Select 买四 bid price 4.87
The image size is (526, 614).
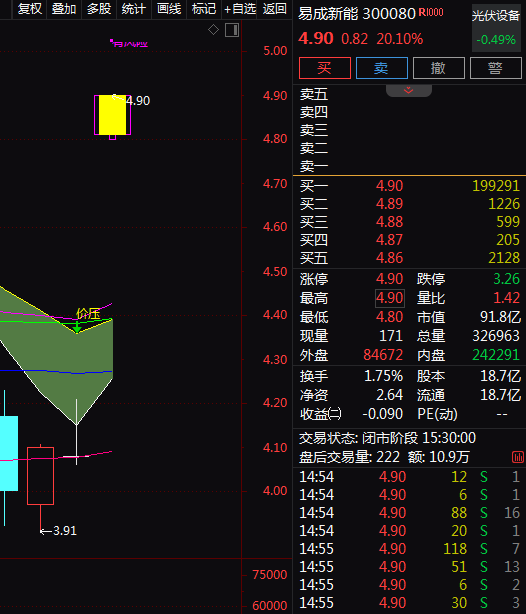[x=389, y=240]
